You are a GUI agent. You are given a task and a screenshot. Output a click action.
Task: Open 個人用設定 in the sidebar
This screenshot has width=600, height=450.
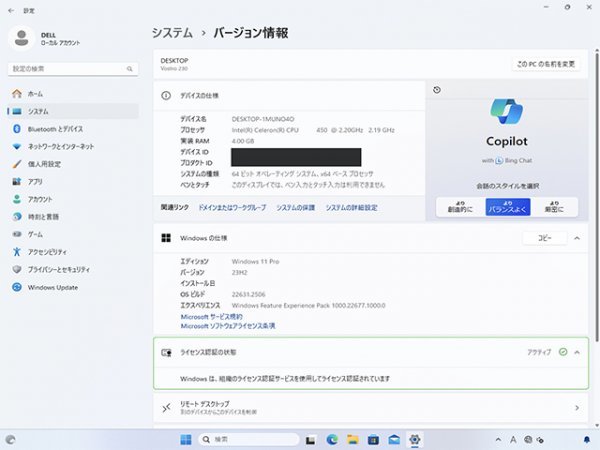[73, 164]
